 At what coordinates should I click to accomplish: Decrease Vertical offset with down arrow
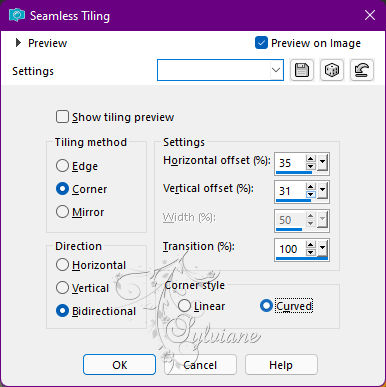[311, 194]
